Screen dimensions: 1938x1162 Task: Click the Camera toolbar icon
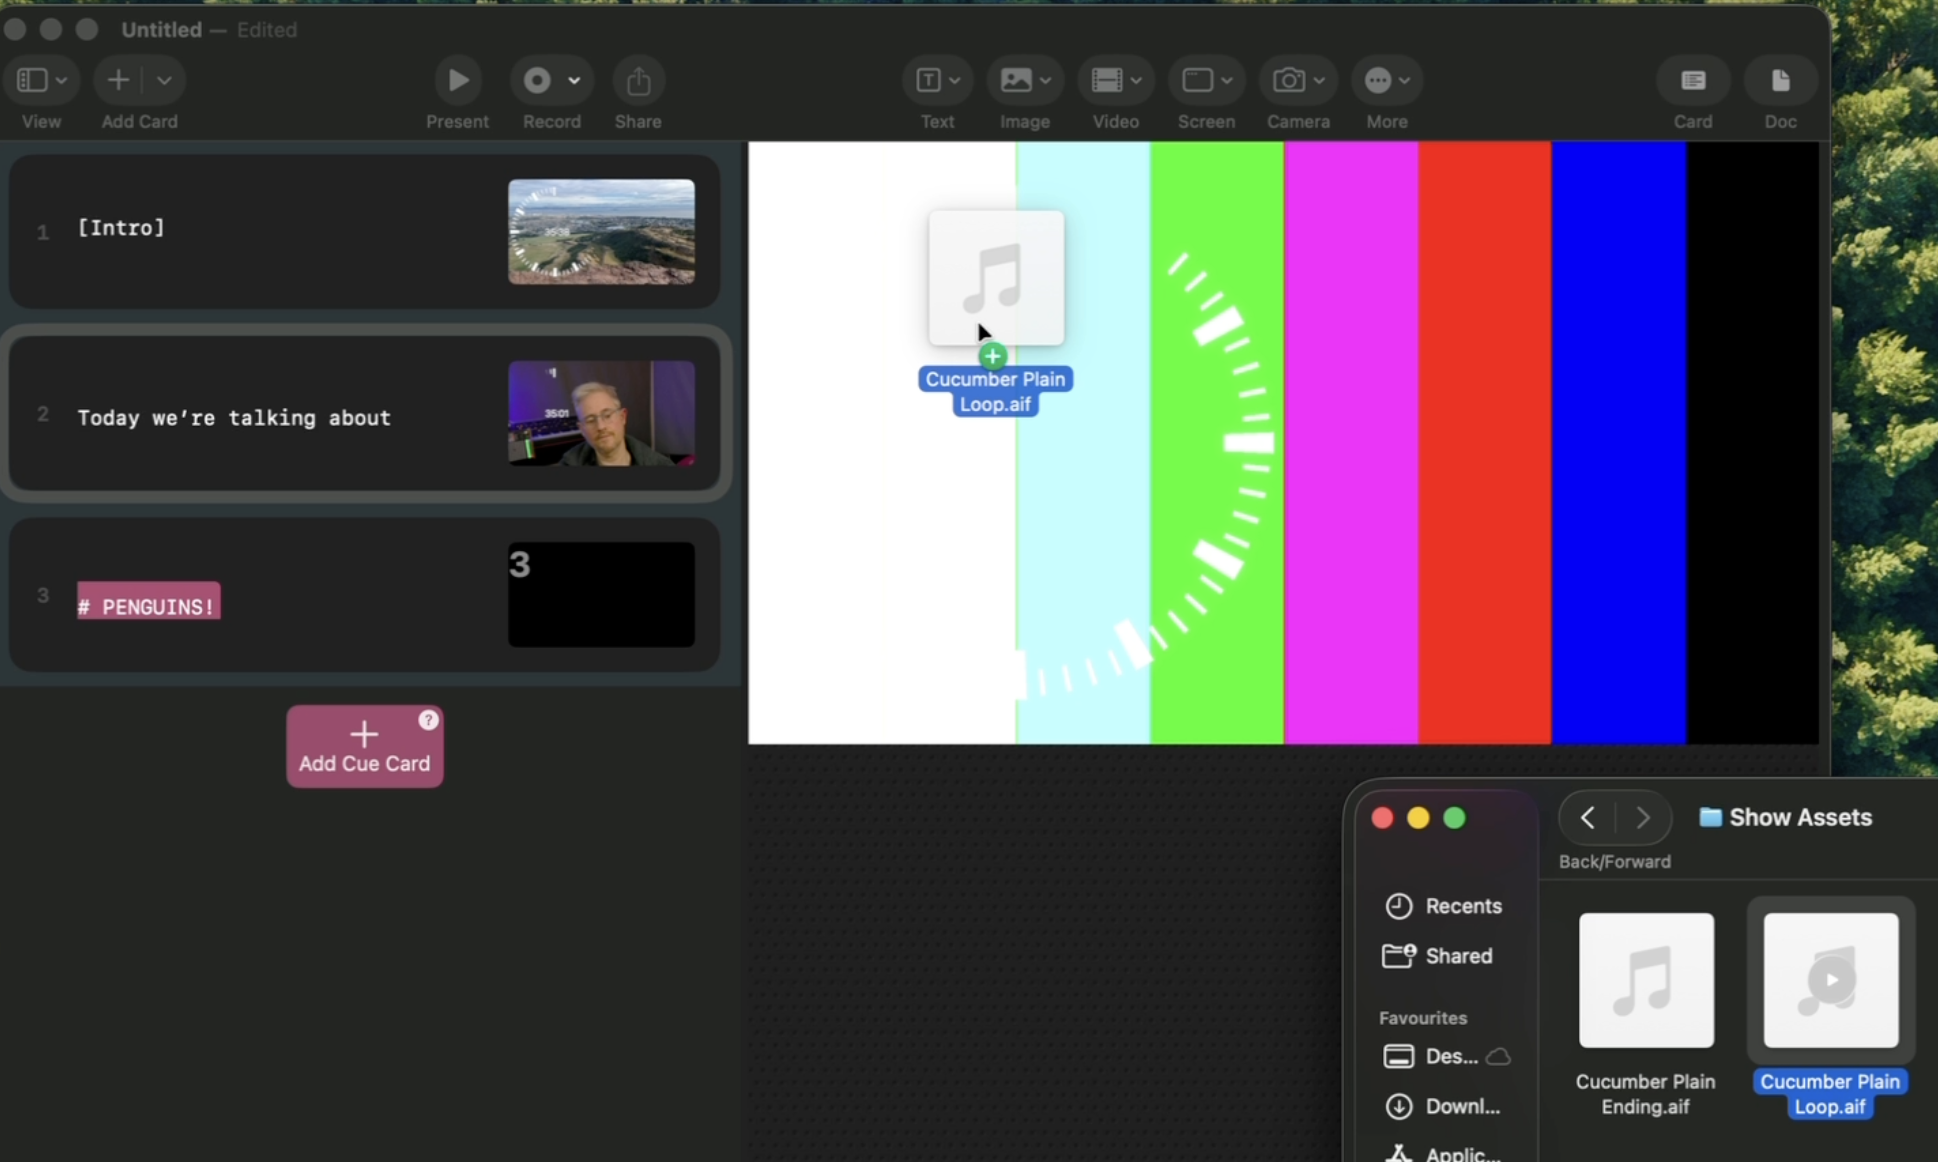pos(1288,80)
